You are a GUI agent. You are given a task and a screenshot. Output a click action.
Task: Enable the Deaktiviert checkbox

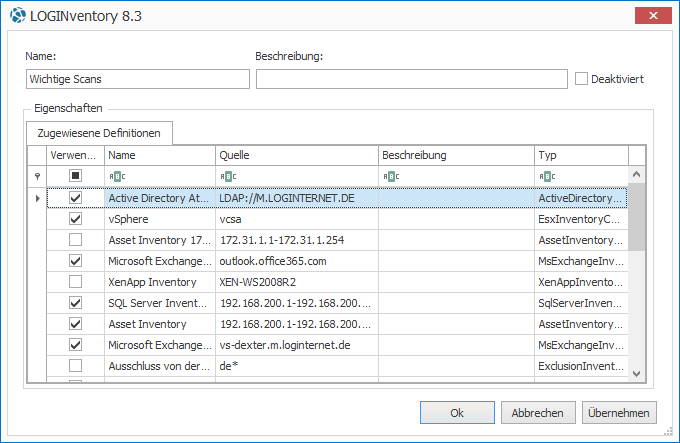[x=581, y=79]
